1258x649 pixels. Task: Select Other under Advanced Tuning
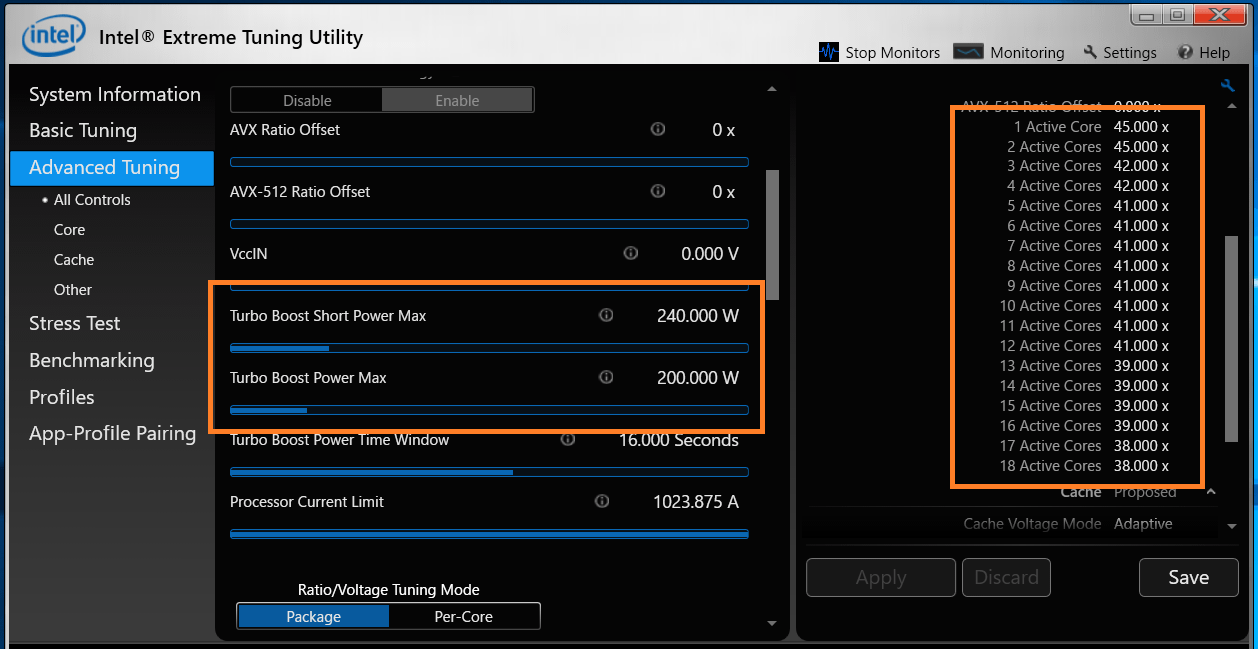[73, 290]
